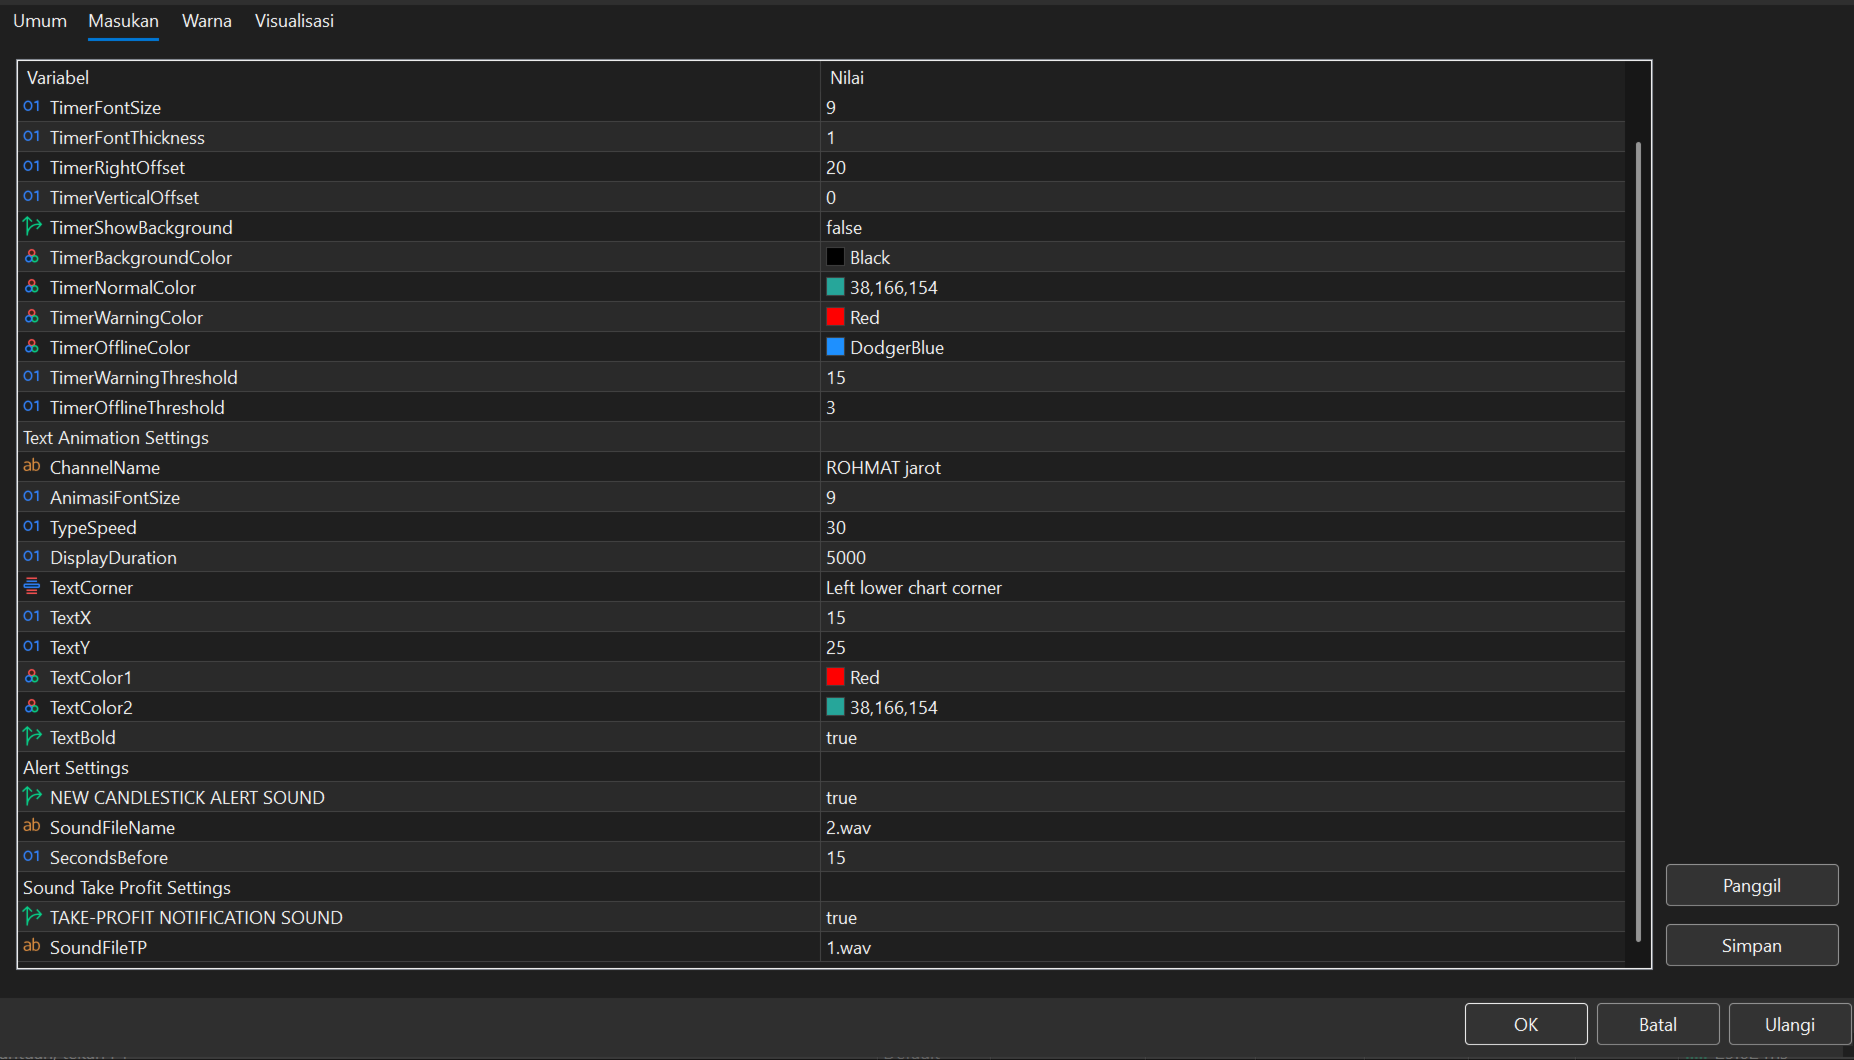
Task: Edit the SoundFileName value 2.wav
Action: (x=1222, y=827)
